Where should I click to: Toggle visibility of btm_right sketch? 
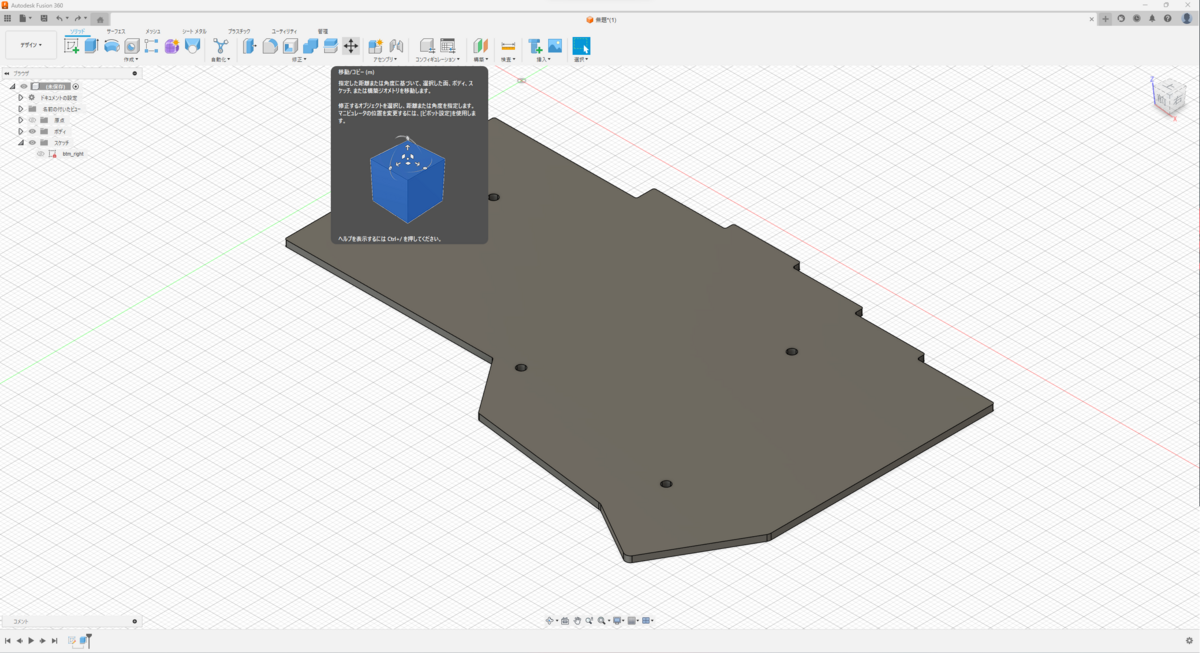[40, 154]
